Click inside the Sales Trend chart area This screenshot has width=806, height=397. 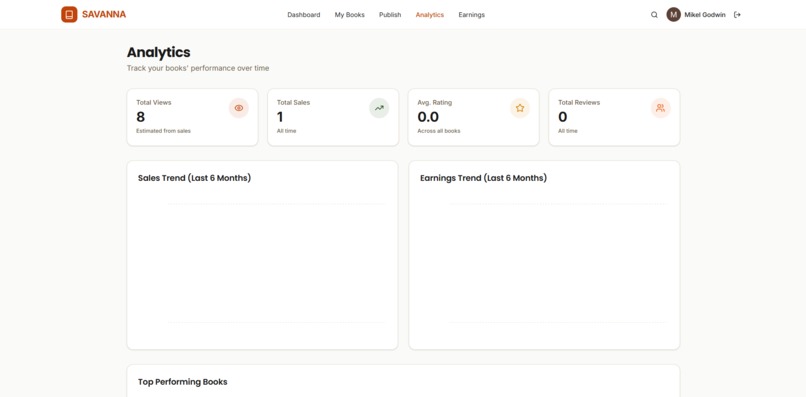[x=276, y=263]
